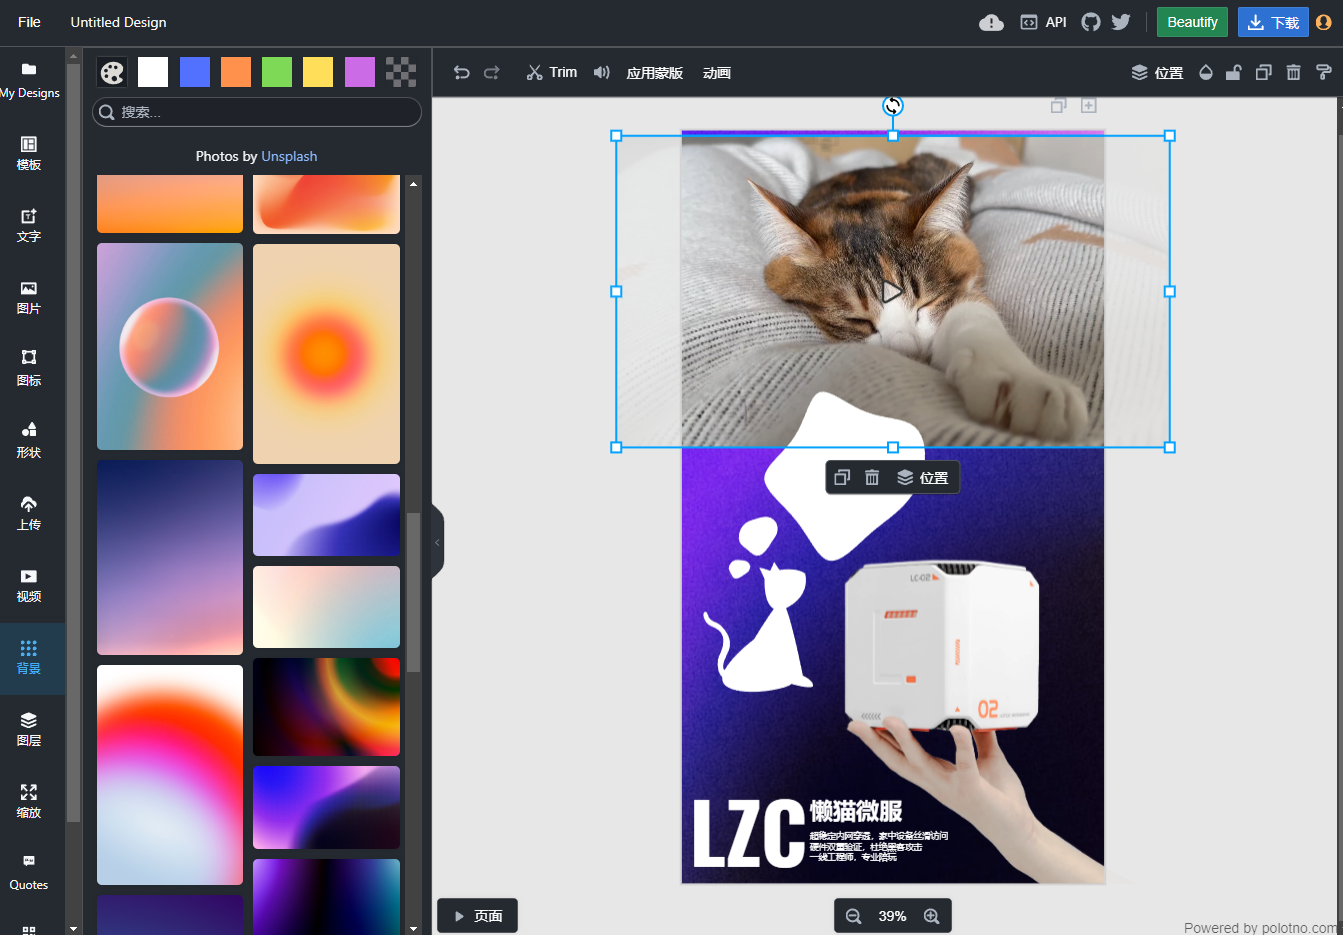Viewport: 1343px width, 935px height.
Task: Click the Trim button
Action: point(552,72)
